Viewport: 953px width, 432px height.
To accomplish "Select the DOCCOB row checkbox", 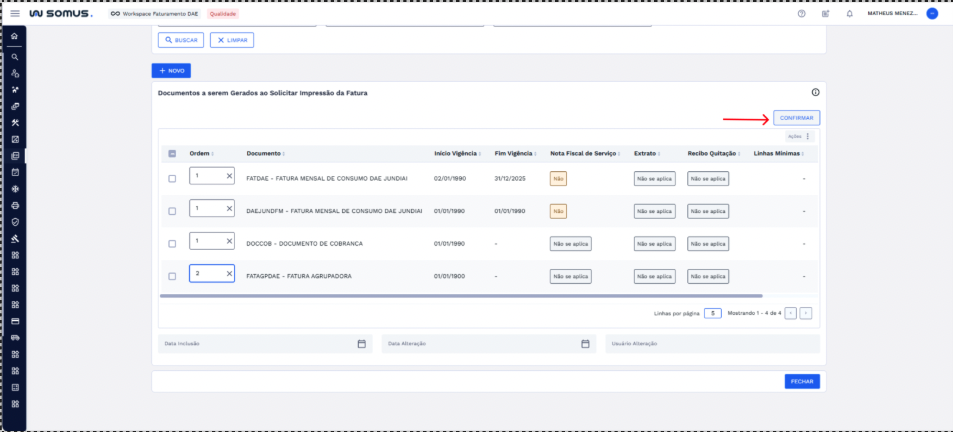I will (x=172, y=243).
